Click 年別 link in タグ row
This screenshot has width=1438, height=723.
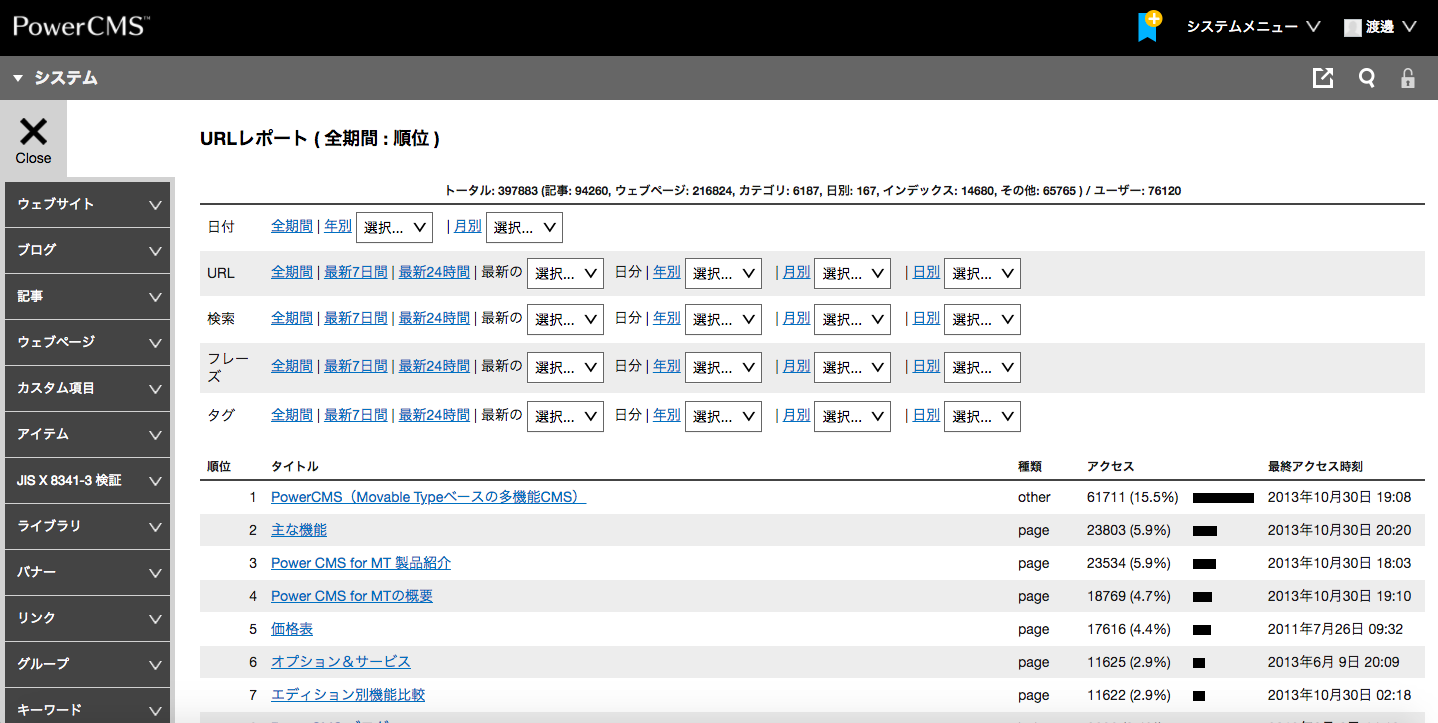click(x=667, y=414)
